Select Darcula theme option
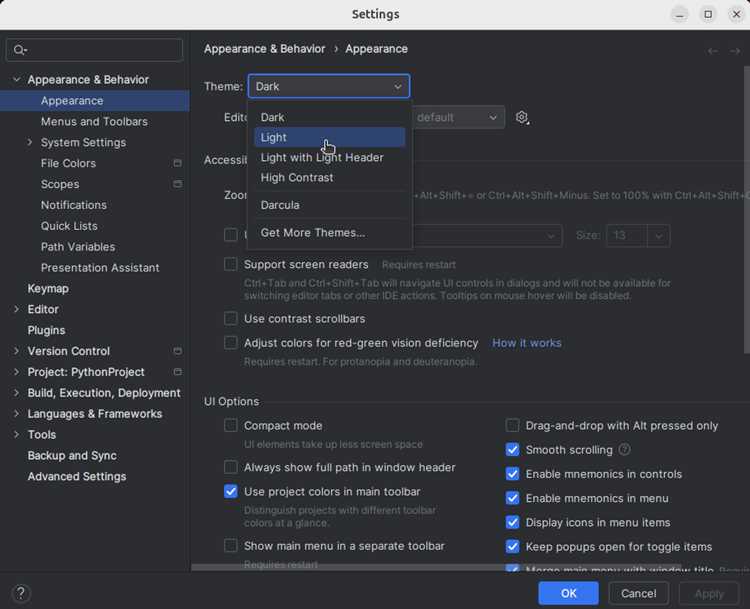Viewport: 750px width, 609px height. coord(330,205)
